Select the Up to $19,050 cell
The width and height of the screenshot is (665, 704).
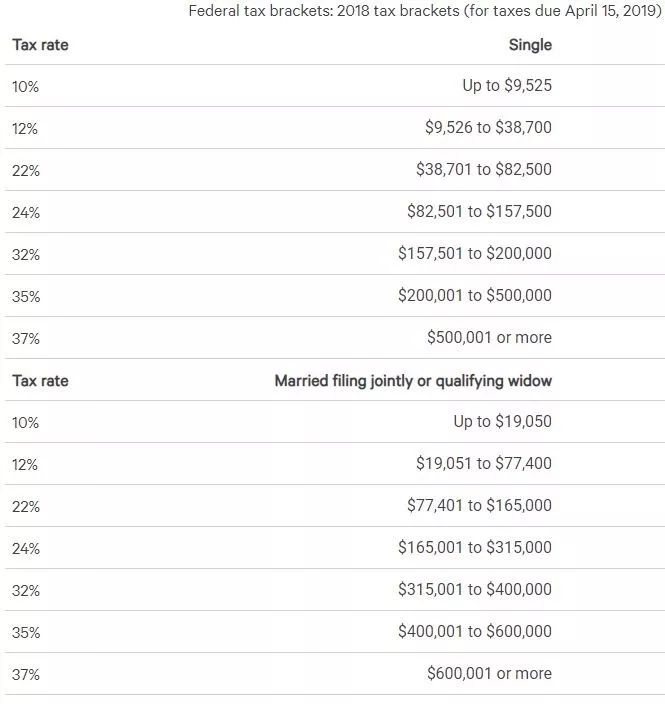tap(502, 422)
